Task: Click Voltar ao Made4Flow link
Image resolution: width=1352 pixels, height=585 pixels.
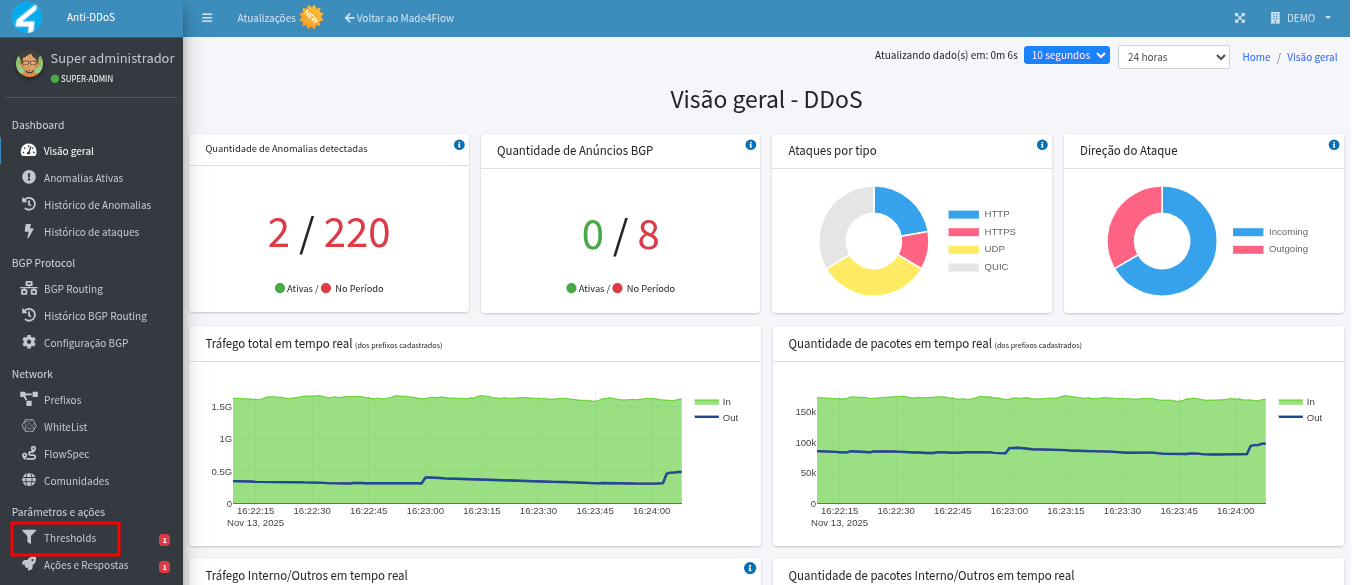Action: pyautogui.click(x=399, y=18)
